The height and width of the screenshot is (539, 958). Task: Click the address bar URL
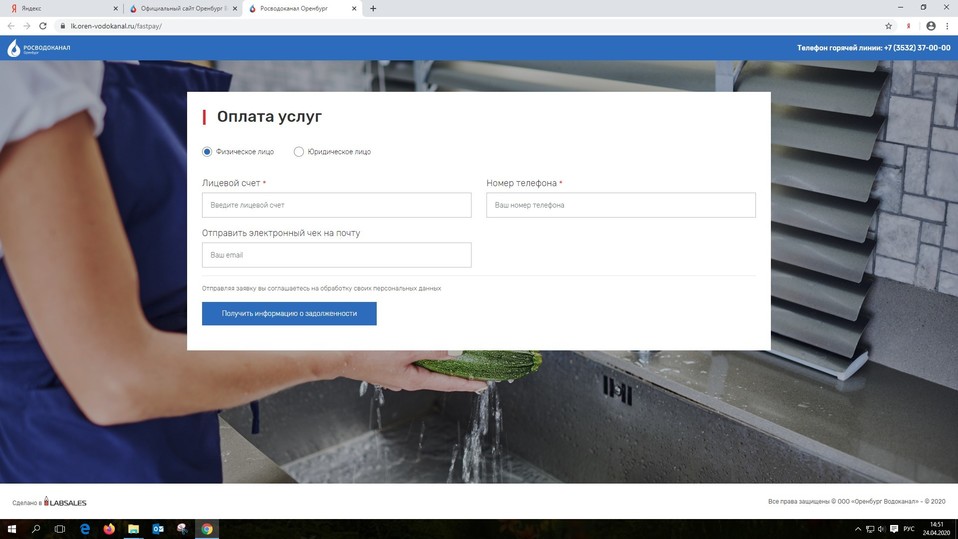click(x=116, y=26)
